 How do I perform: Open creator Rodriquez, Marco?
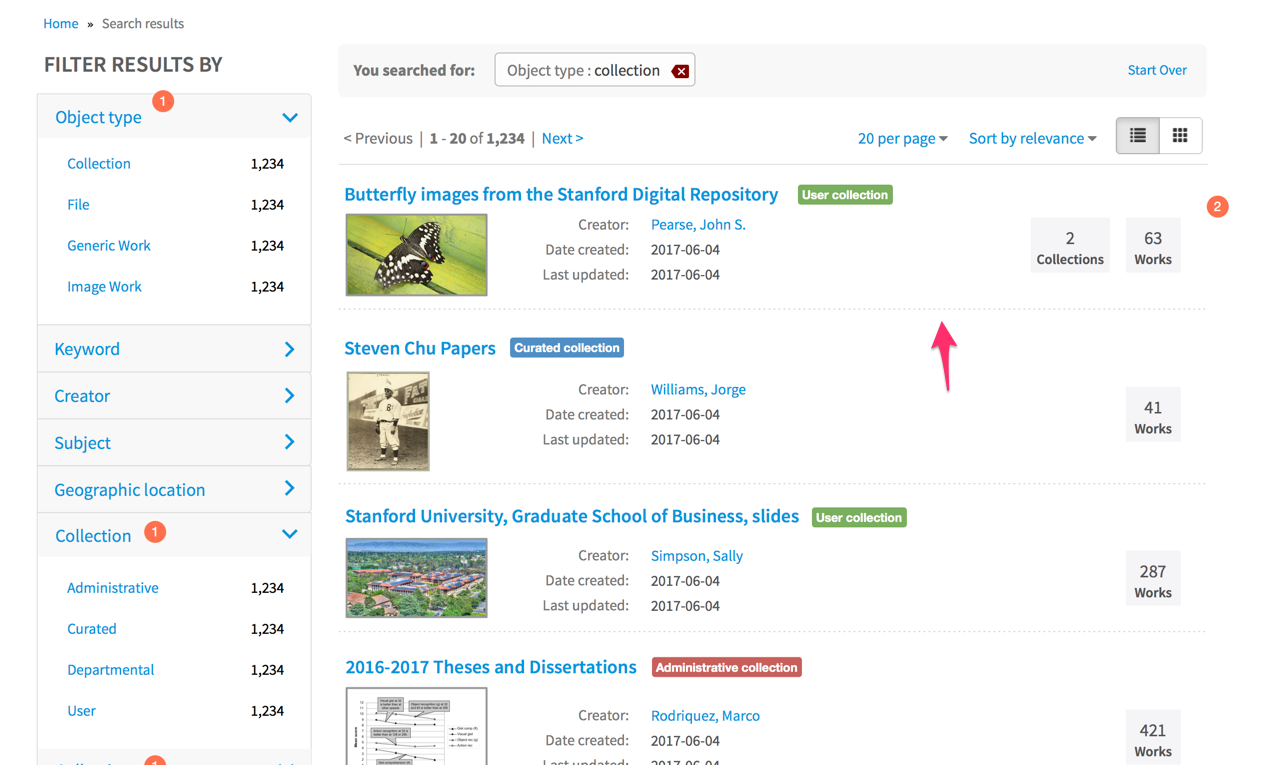tap(705, 716)
